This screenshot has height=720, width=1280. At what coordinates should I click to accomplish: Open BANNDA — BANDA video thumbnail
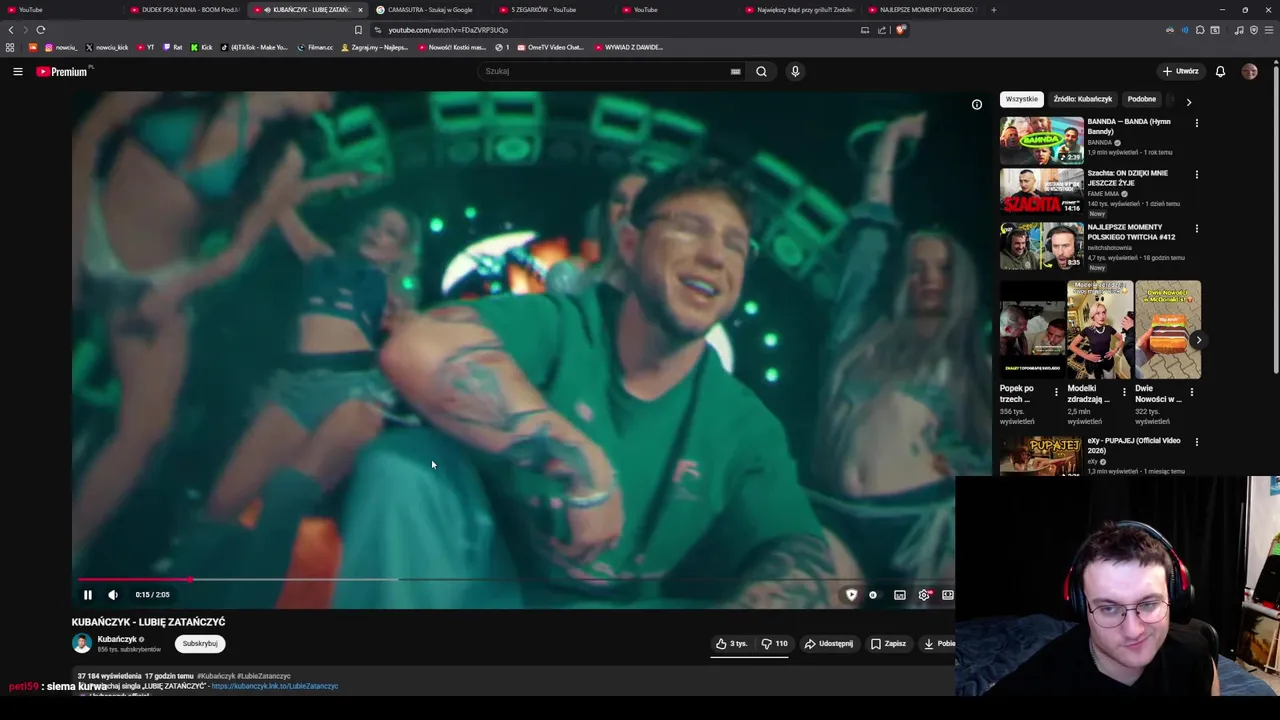click(x=1042, y=140)
